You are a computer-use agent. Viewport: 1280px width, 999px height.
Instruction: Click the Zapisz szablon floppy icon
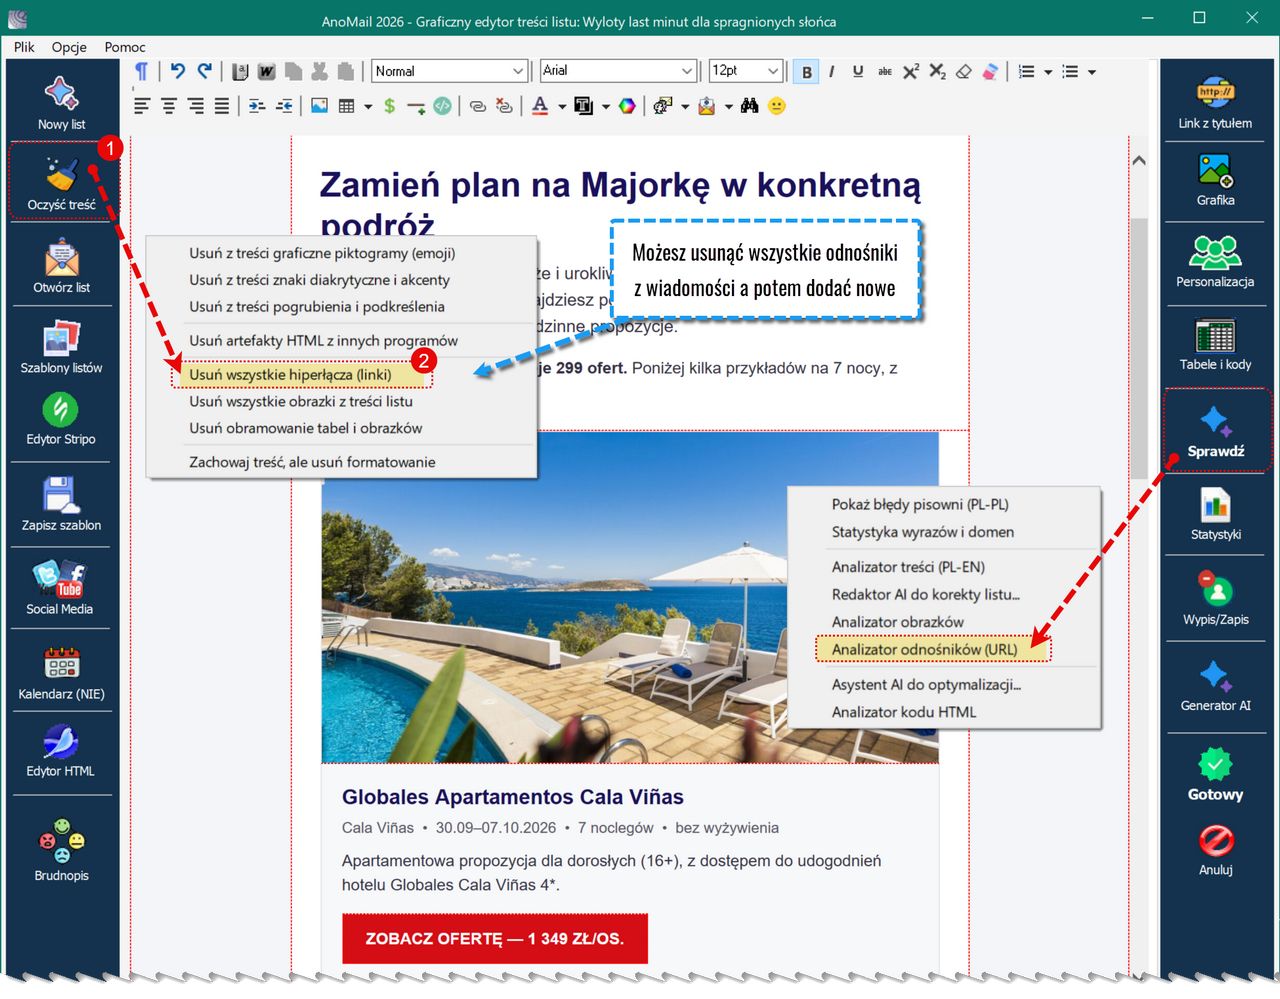(x=61, y=503)
